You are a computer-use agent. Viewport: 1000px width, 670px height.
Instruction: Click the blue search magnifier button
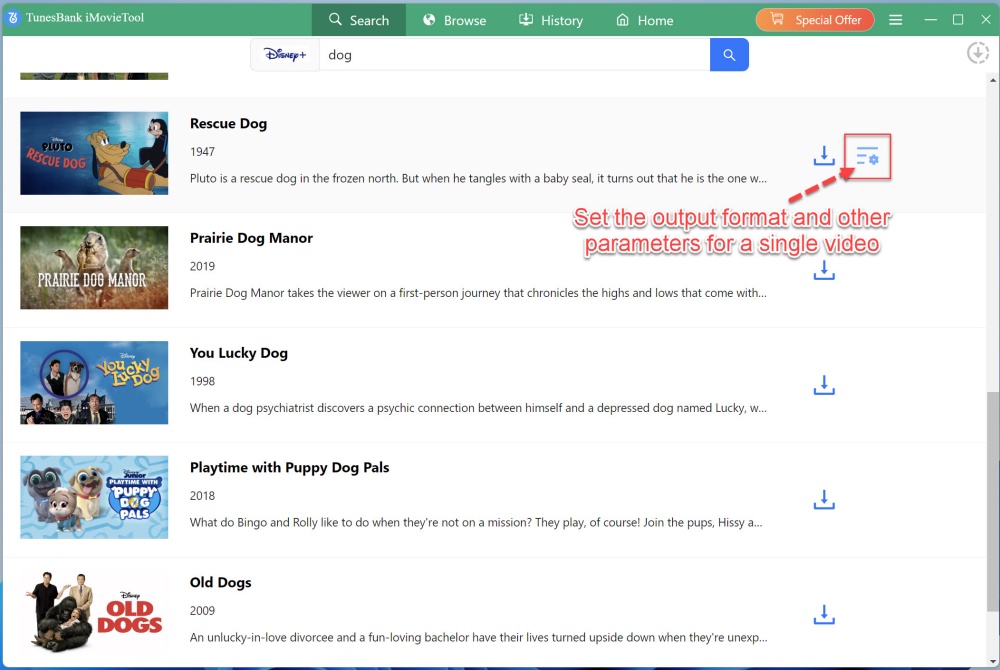(729, 55)
